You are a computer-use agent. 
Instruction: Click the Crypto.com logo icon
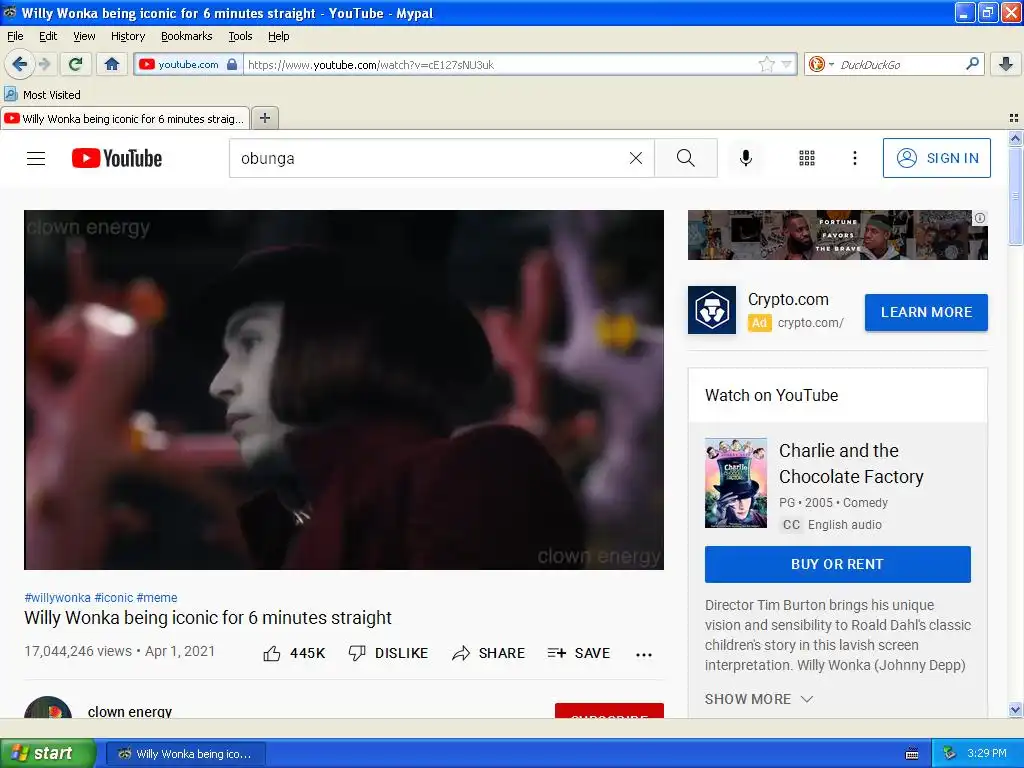click(x=712, y=310)
